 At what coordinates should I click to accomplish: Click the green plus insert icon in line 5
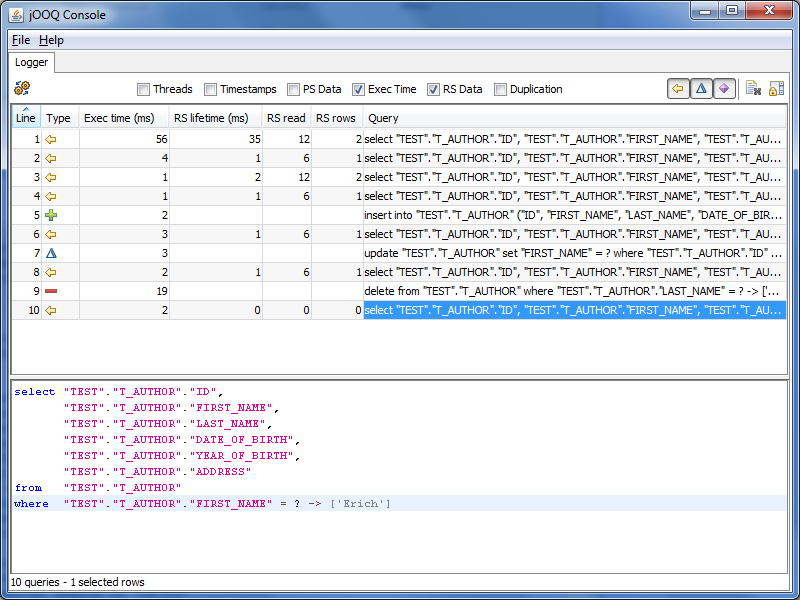[51, 215]
